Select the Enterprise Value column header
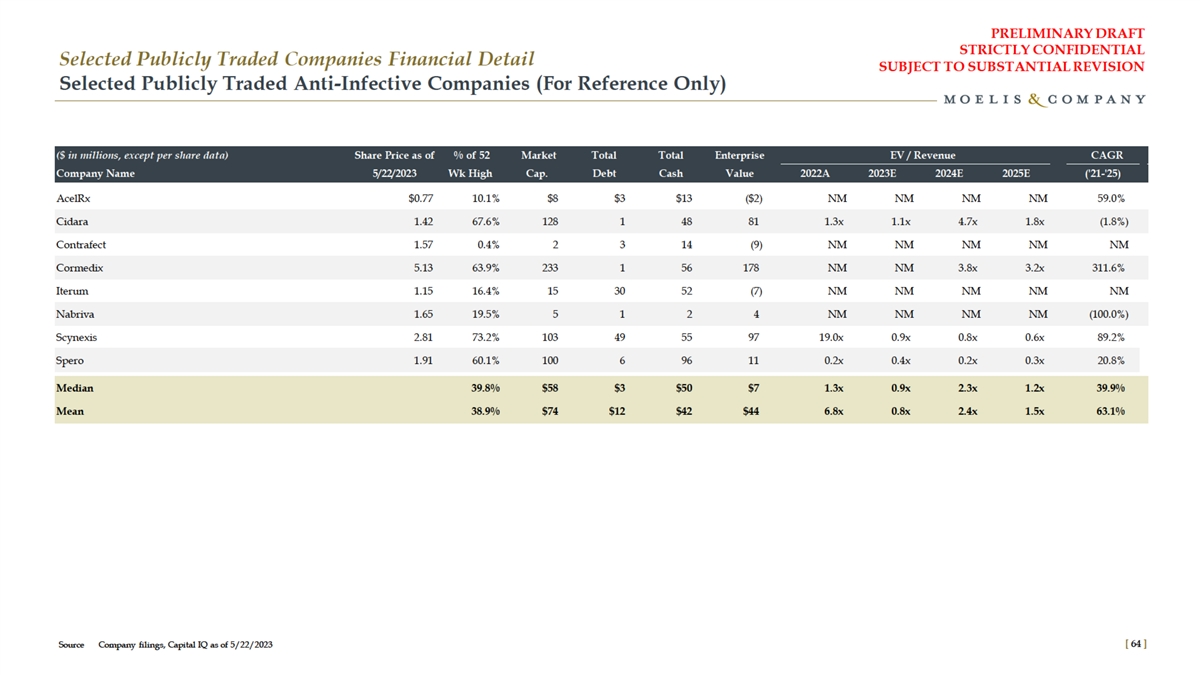 pos(739,164)
